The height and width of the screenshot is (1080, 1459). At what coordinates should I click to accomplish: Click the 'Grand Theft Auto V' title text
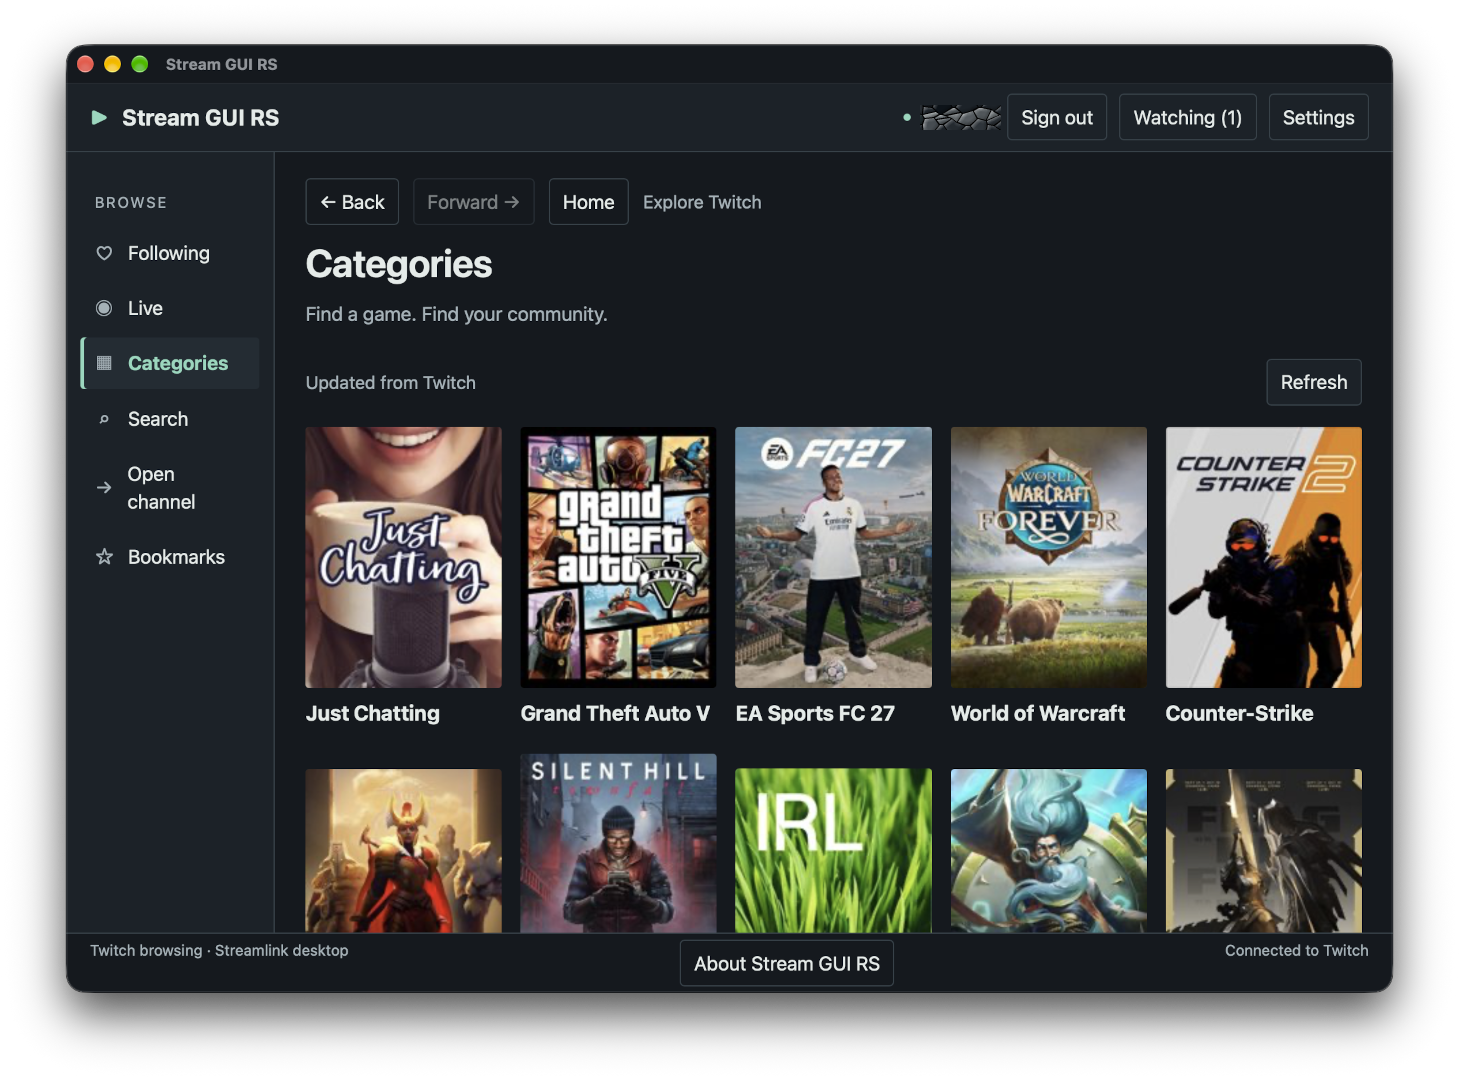point(615,713)
